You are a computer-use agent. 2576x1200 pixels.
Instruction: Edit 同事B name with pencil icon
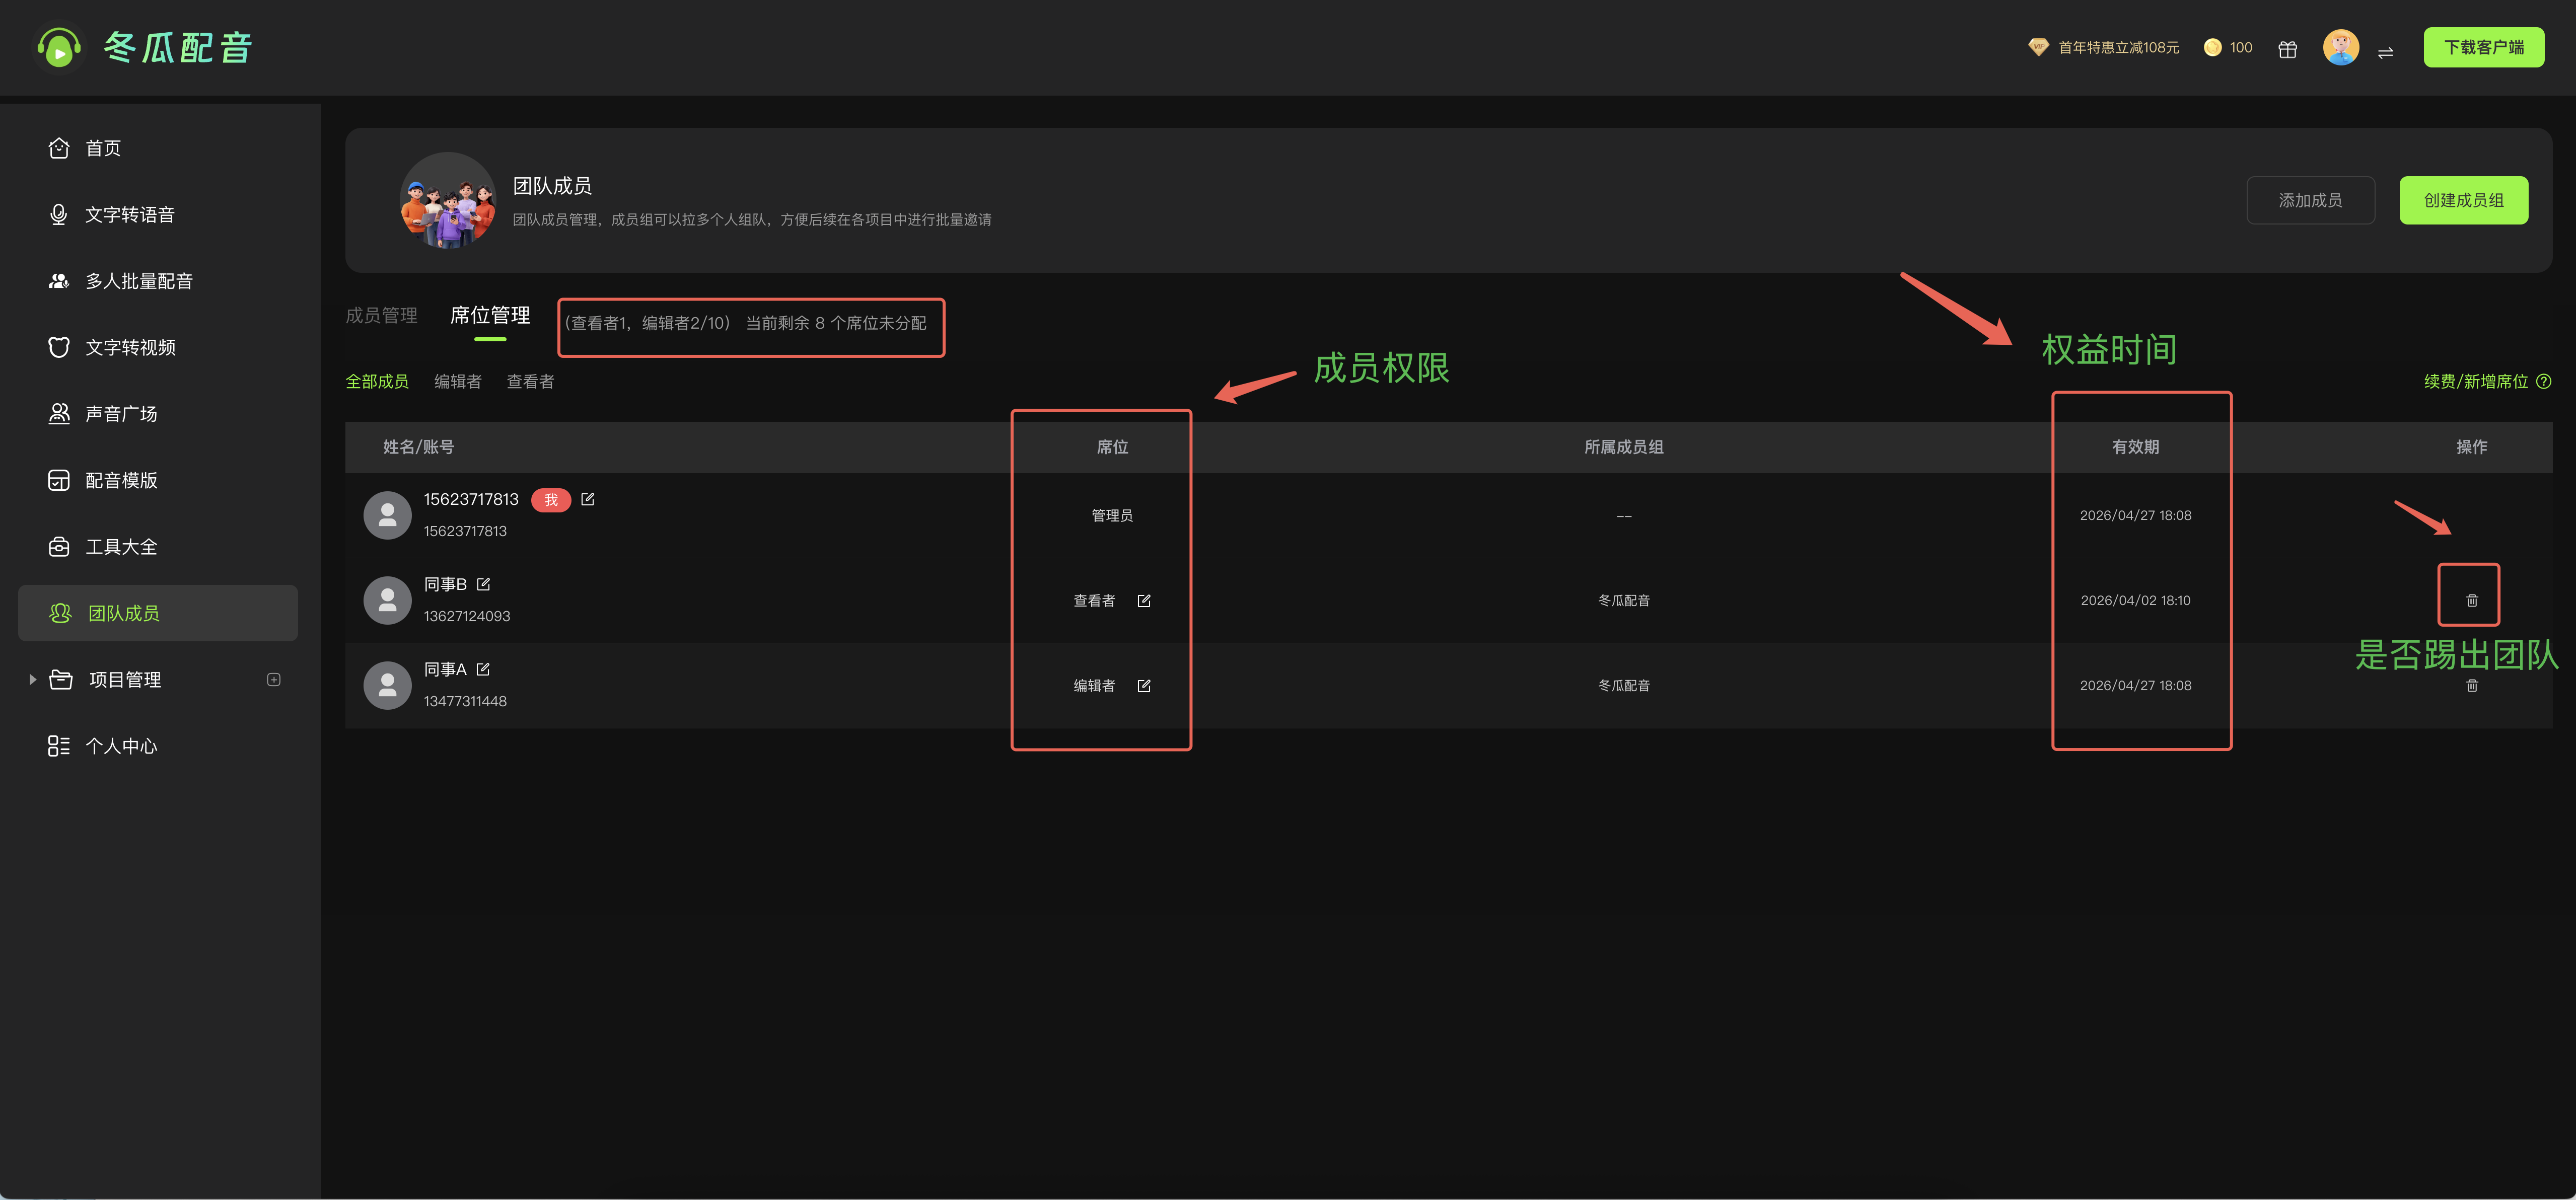484,584
